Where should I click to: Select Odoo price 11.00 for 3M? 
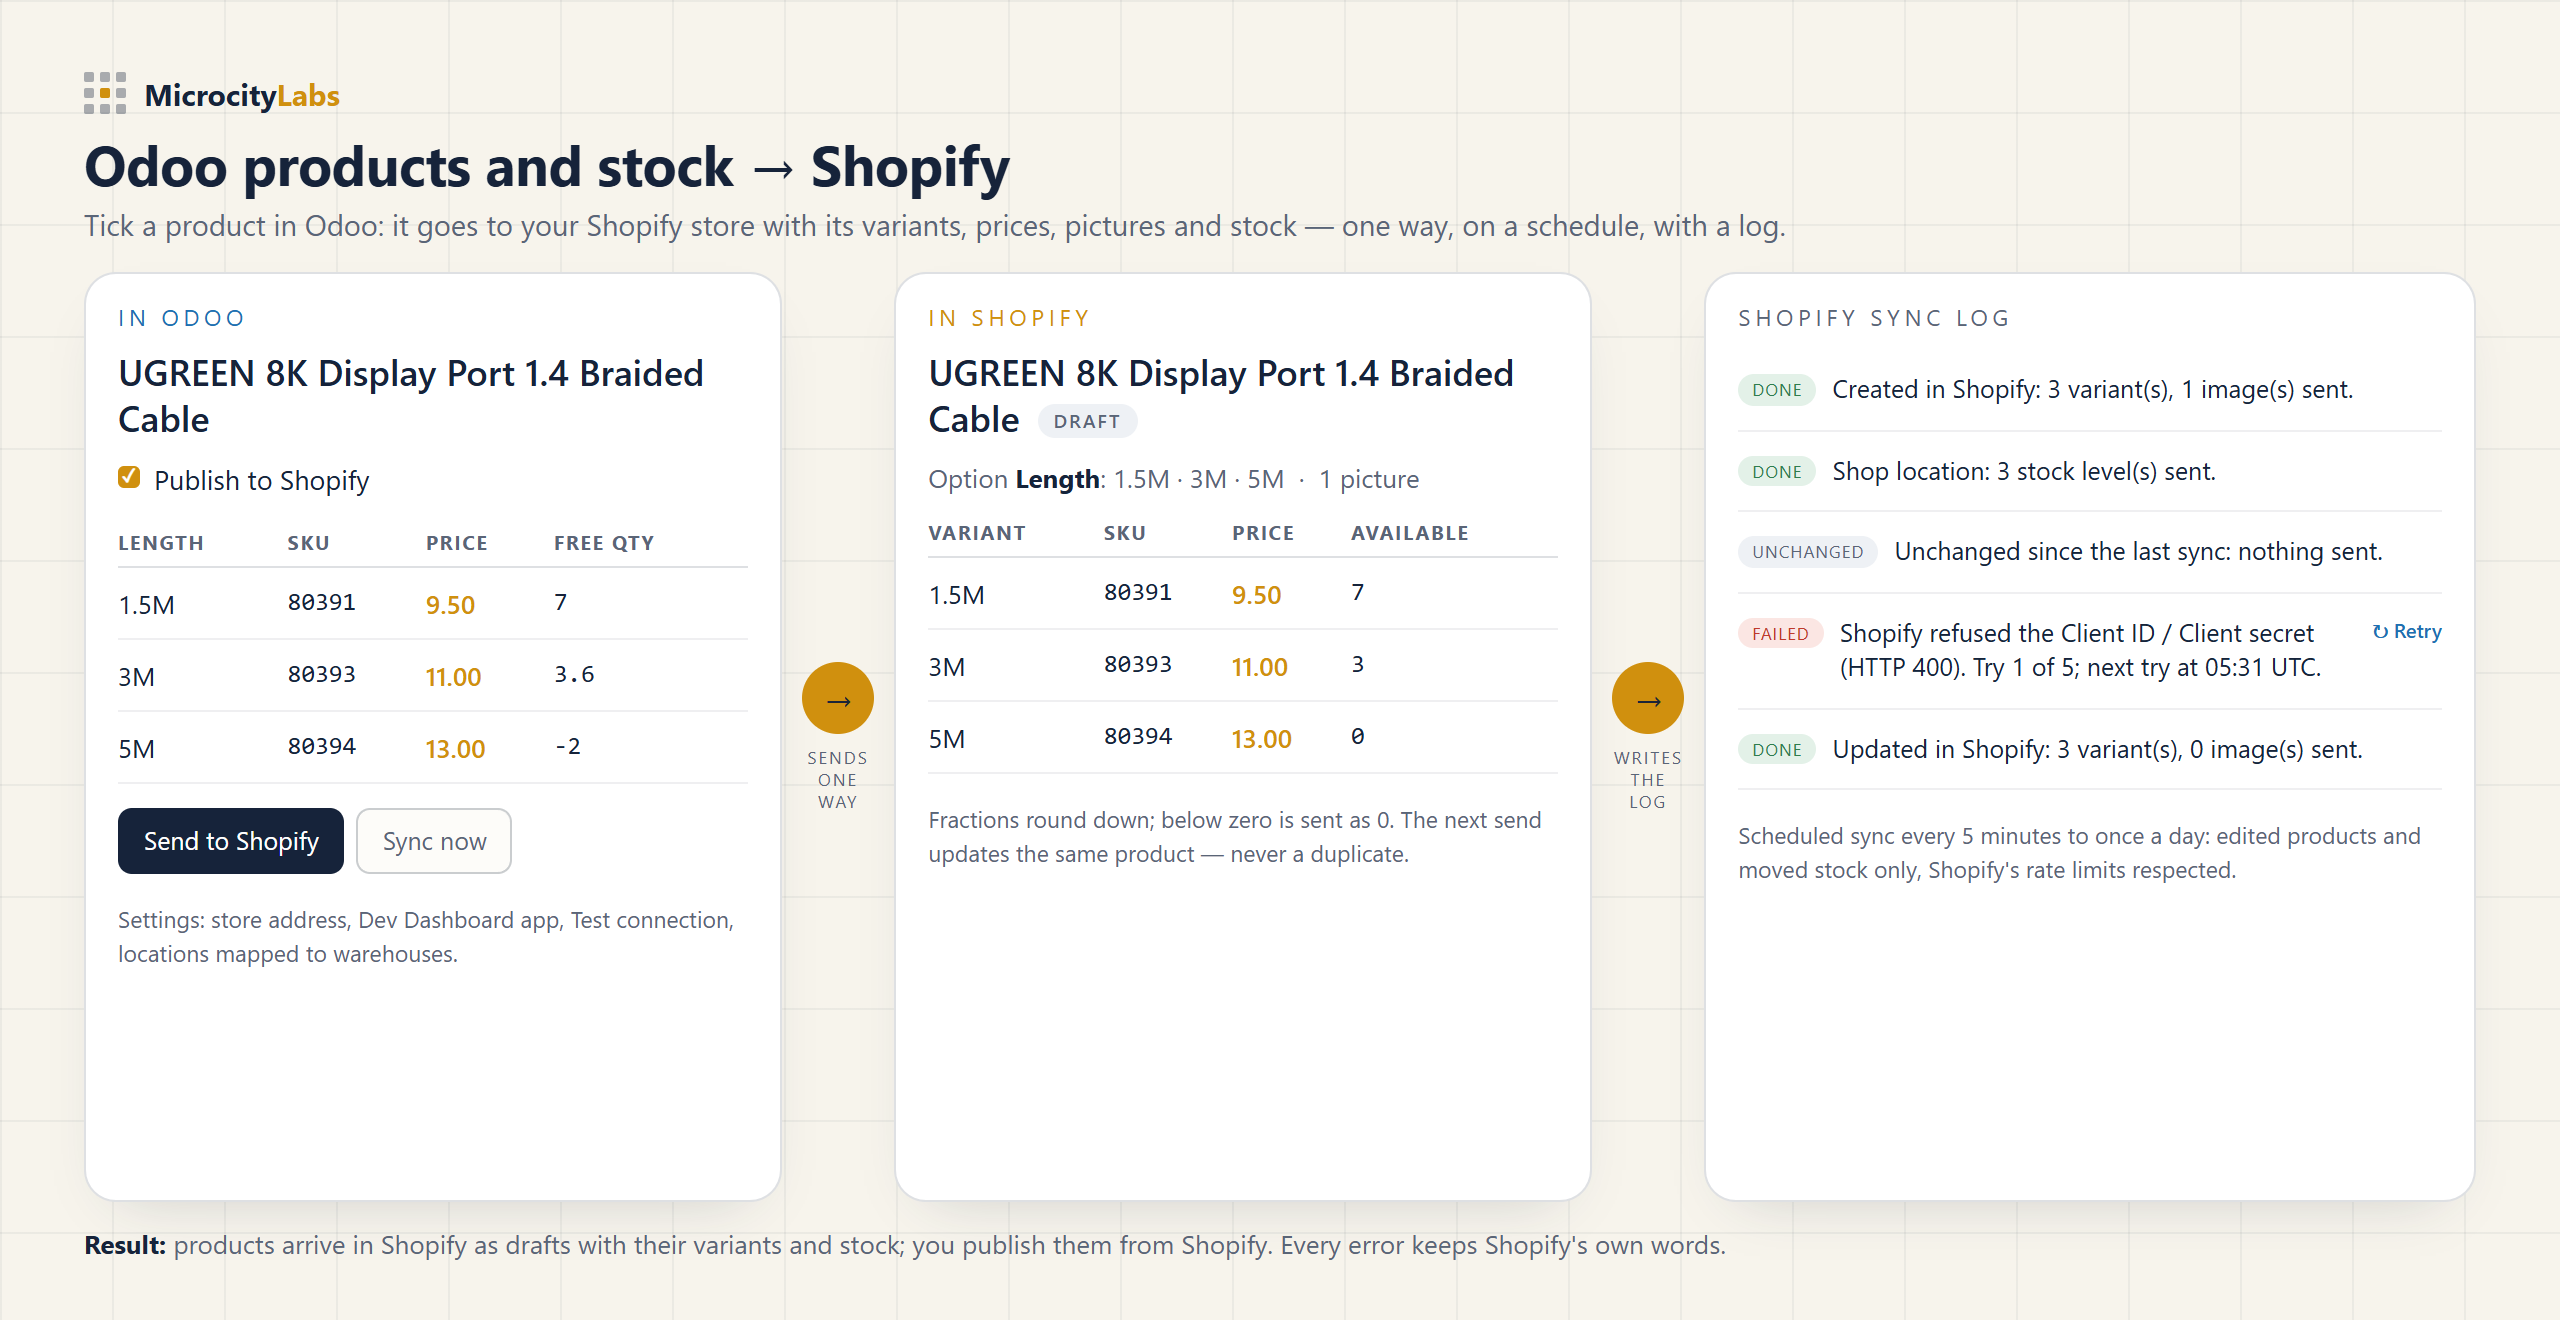(453, 676)
